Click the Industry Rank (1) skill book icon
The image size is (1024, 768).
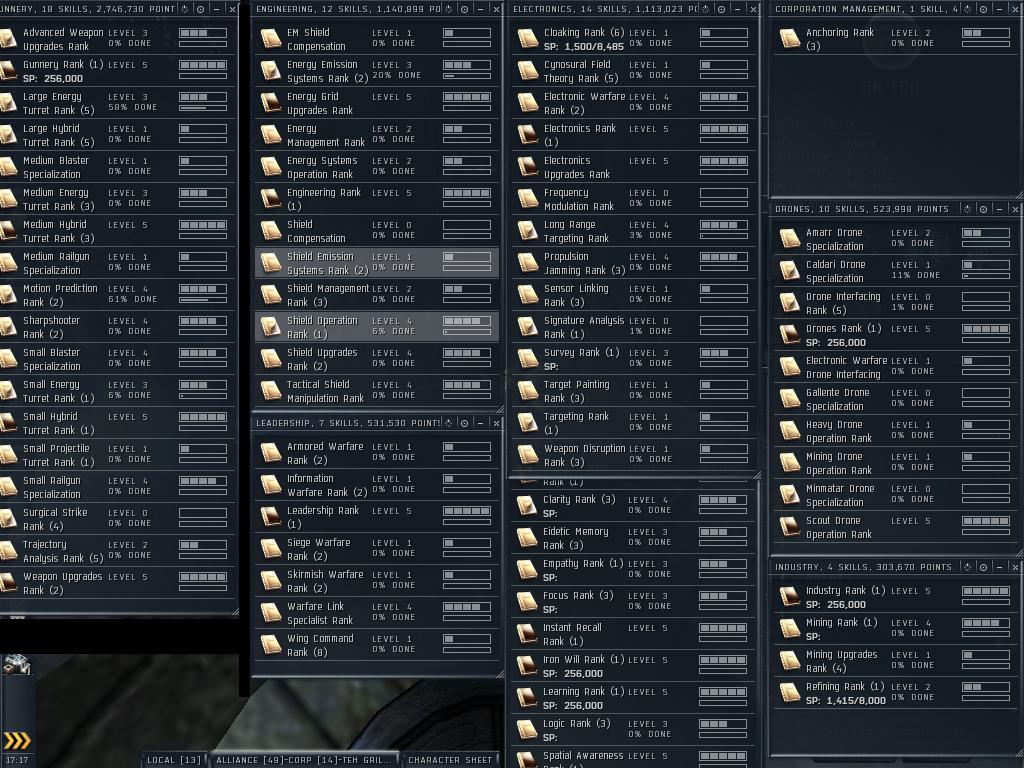point(790,596)
